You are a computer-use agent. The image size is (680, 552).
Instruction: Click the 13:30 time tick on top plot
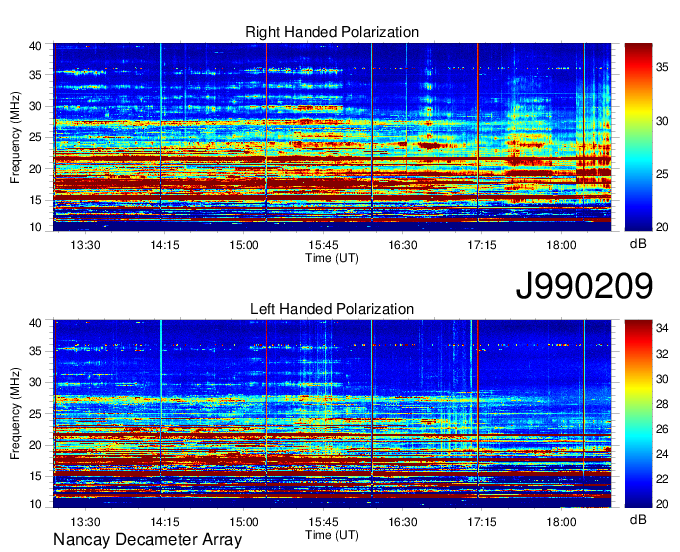tap(85, 245)
